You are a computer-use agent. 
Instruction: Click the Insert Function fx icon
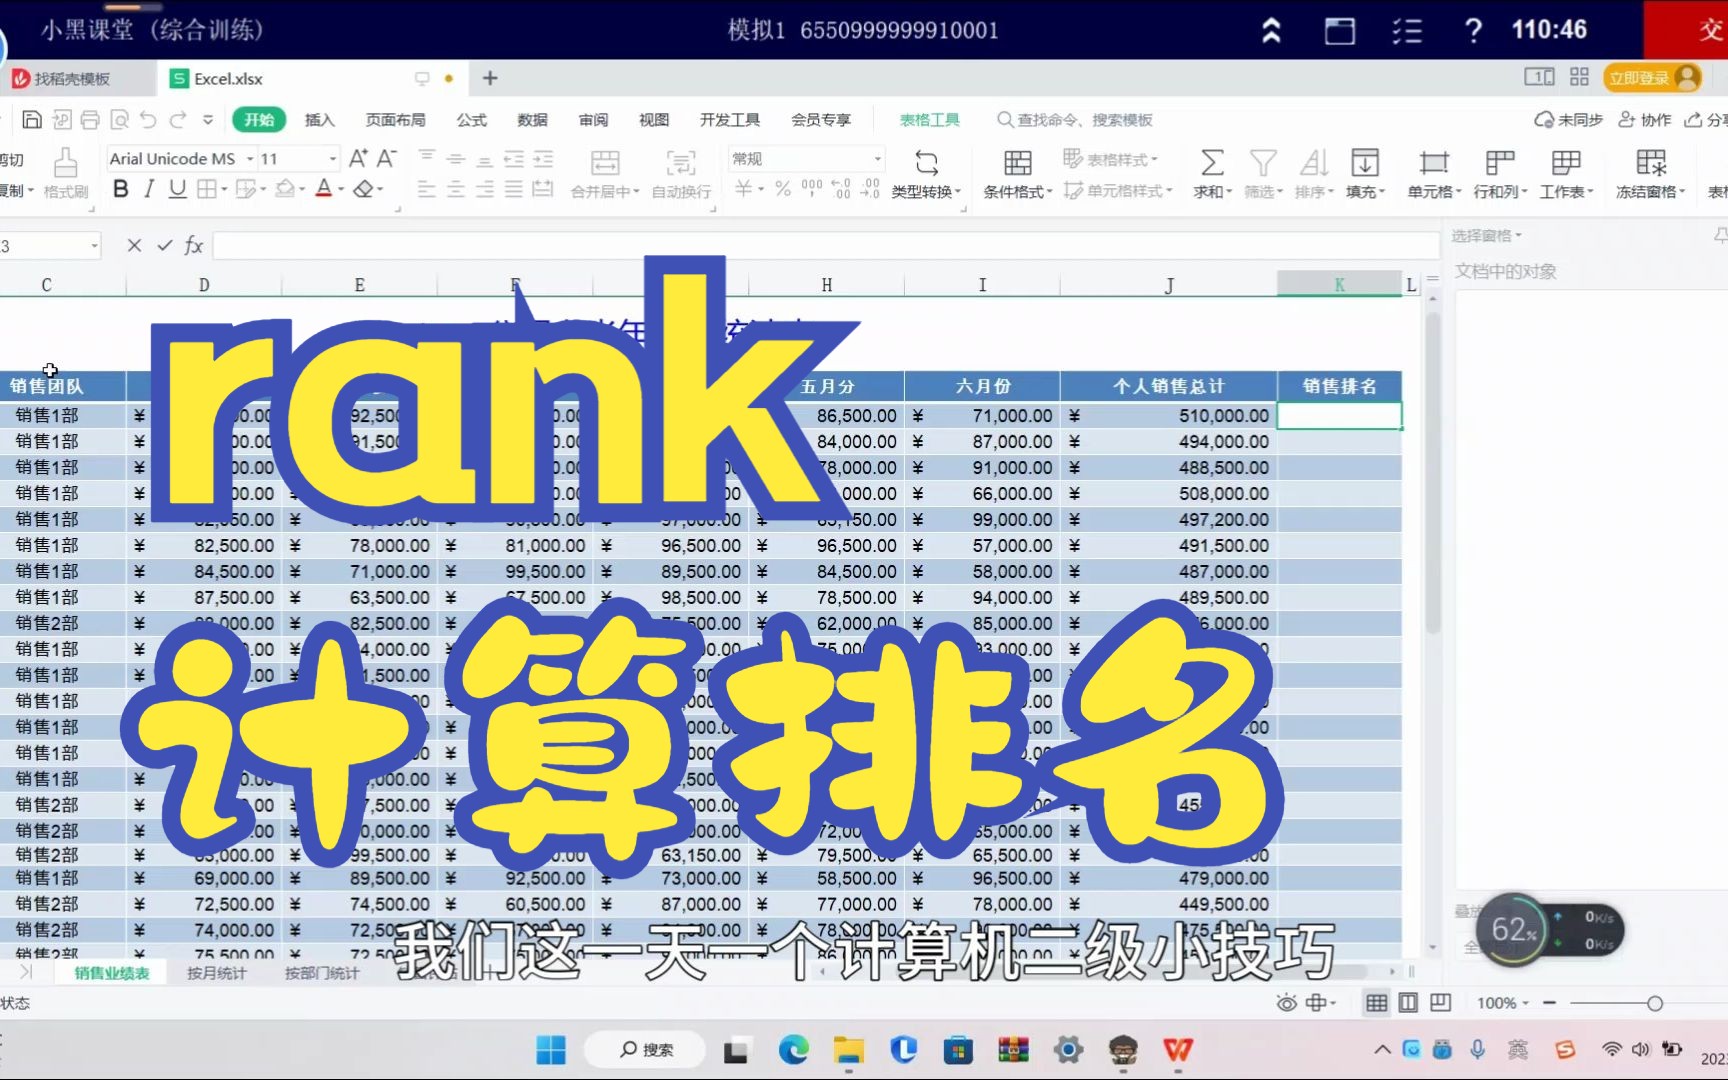[193, 244]
